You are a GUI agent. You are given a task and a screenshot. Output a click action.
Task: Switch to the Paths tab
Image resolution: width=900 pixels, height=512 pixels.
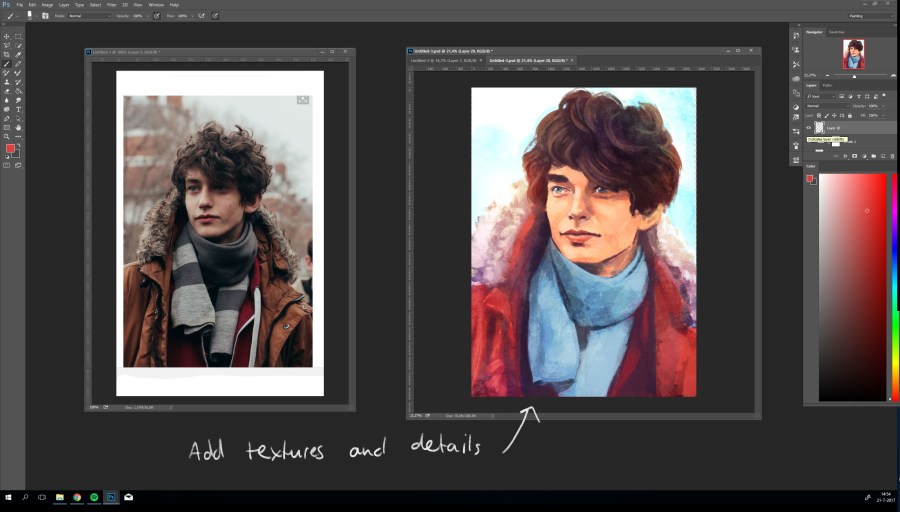pos(827,86)
